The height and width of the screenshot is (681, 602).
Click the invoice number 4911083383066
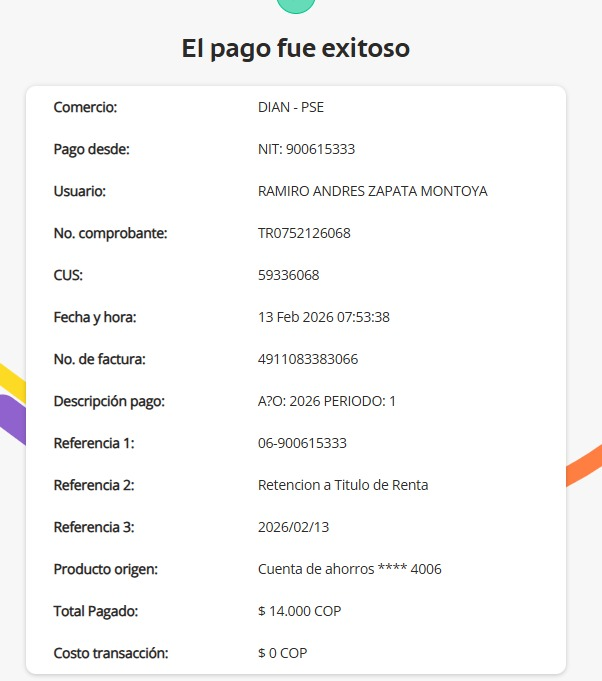308,359
